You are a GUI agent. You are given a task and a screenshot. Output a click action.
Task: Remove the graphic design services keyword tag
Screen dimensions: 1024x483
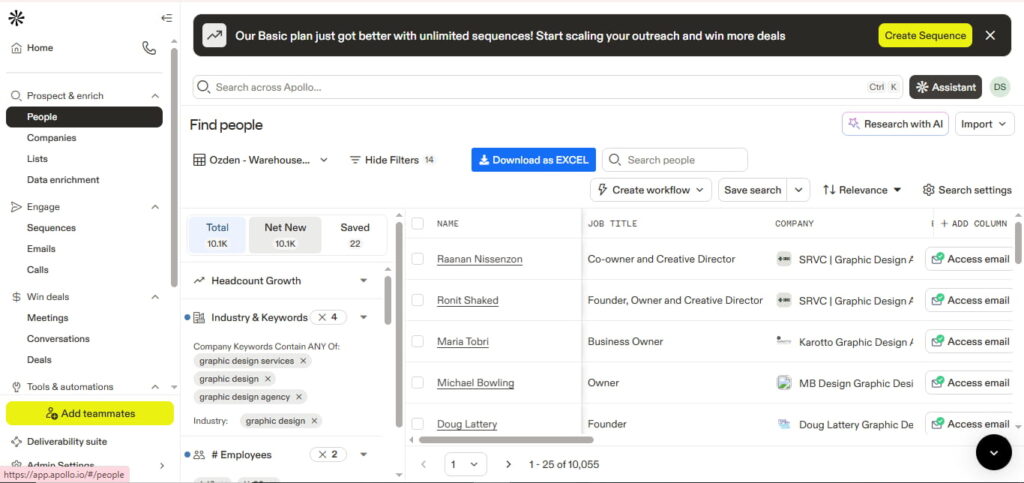303,361
